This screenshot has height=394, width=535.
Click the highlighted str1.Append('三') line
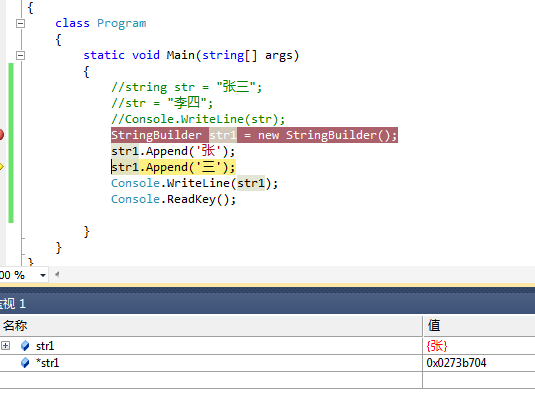coord(173,167)
